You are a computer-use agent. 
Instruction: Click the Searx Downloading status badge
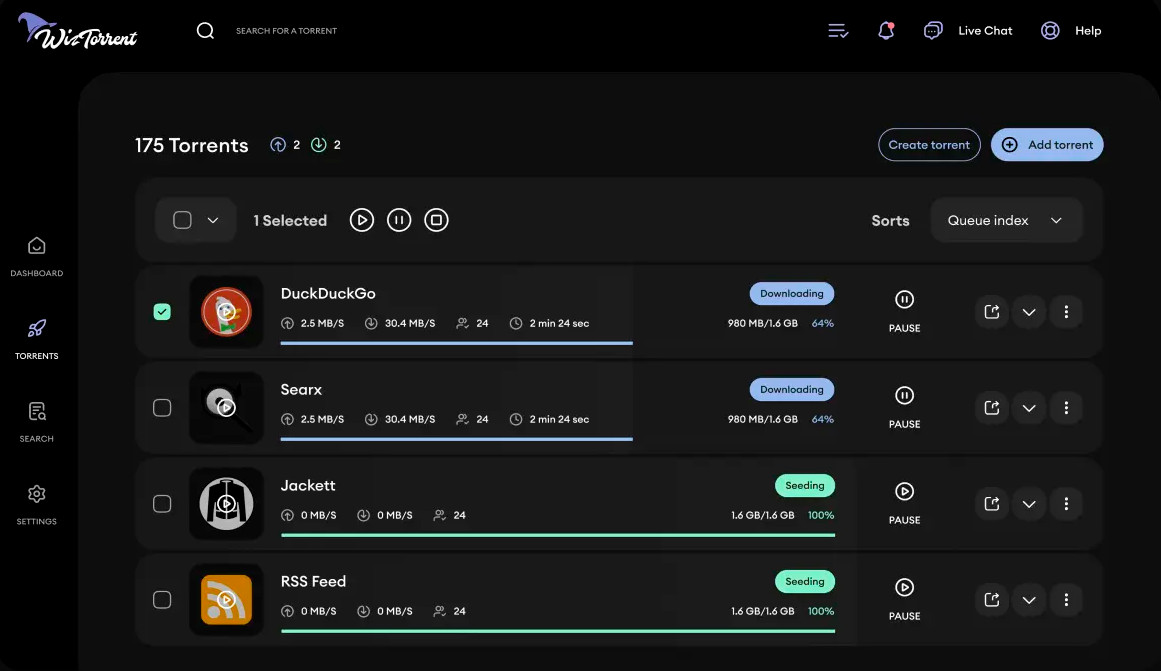[x=792, y=390]
